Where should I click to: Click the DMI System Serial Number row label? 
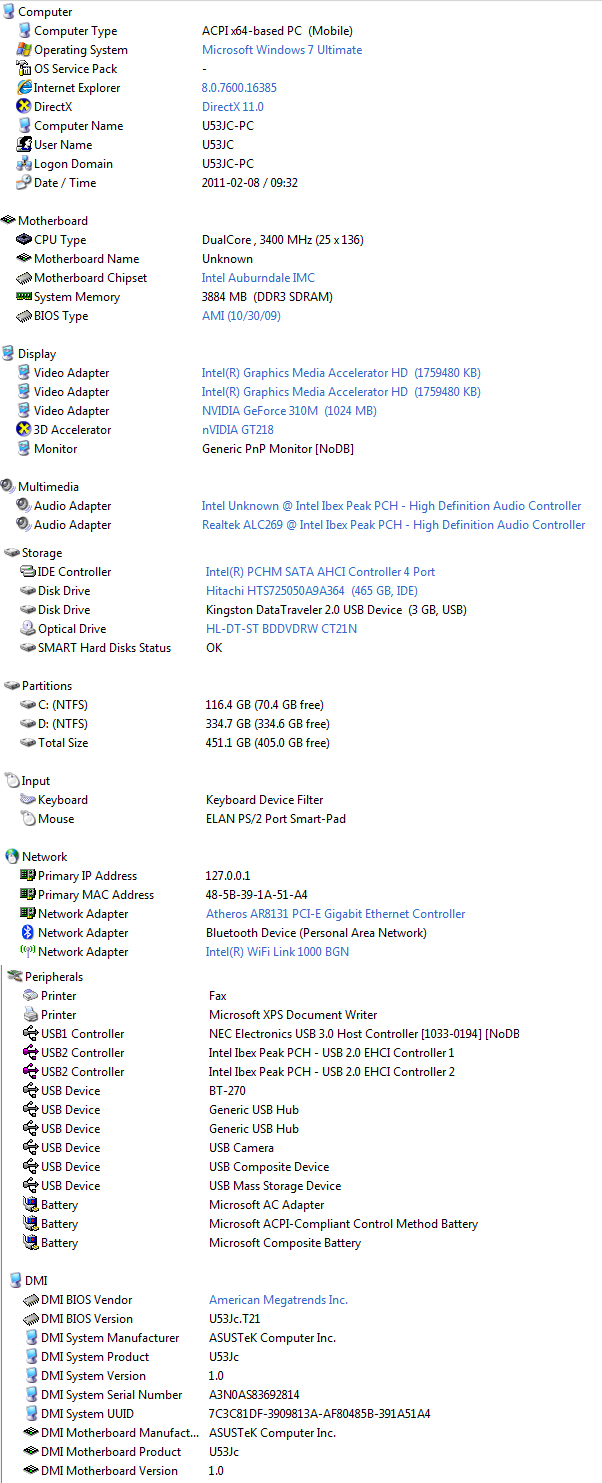tap(112, 1395)
